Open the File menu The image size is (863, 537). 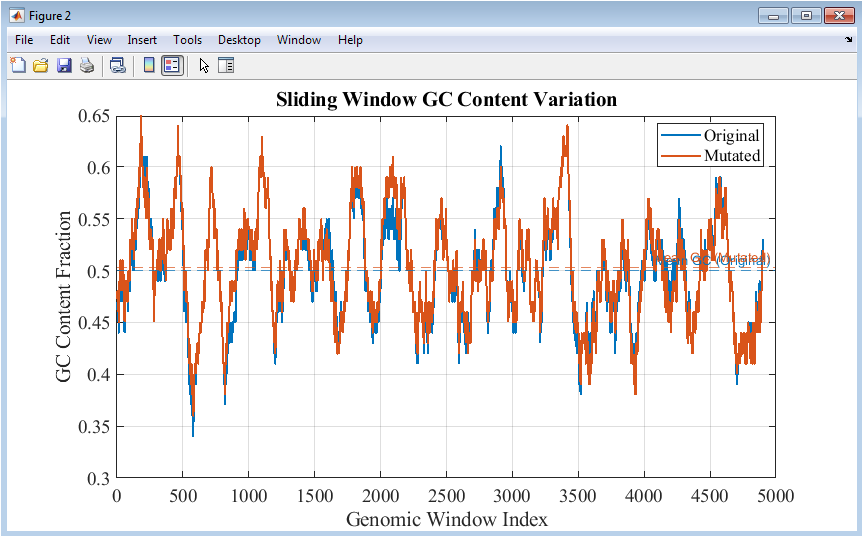tap(24, 40)
